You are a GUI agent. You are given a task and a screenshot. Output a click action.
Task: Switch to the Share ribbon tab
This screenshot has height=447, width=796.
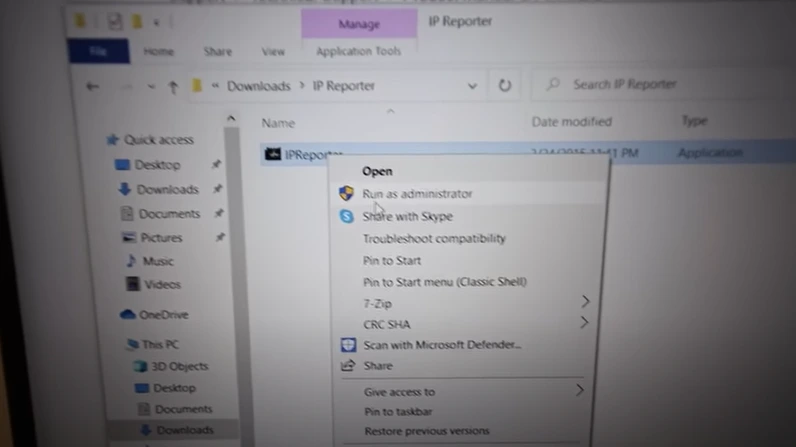point(218,51)
